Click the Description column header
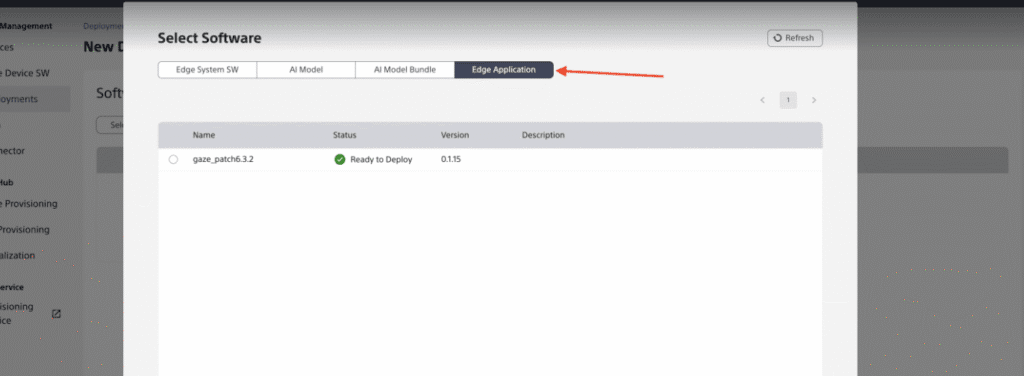This screenshot has width=1024, height=376. 543,135
